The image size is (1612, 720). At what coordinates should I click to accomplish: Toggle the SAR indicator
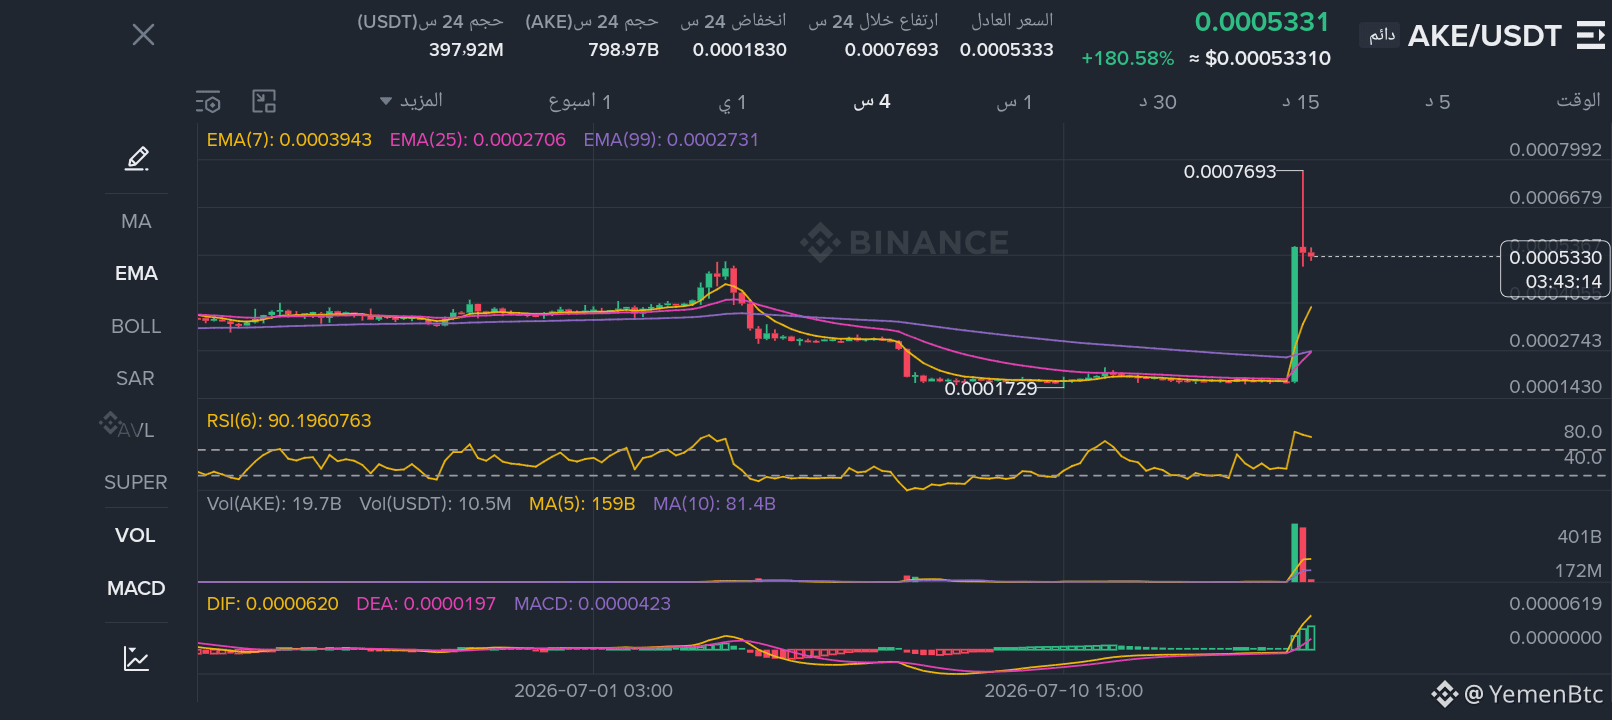135,378
